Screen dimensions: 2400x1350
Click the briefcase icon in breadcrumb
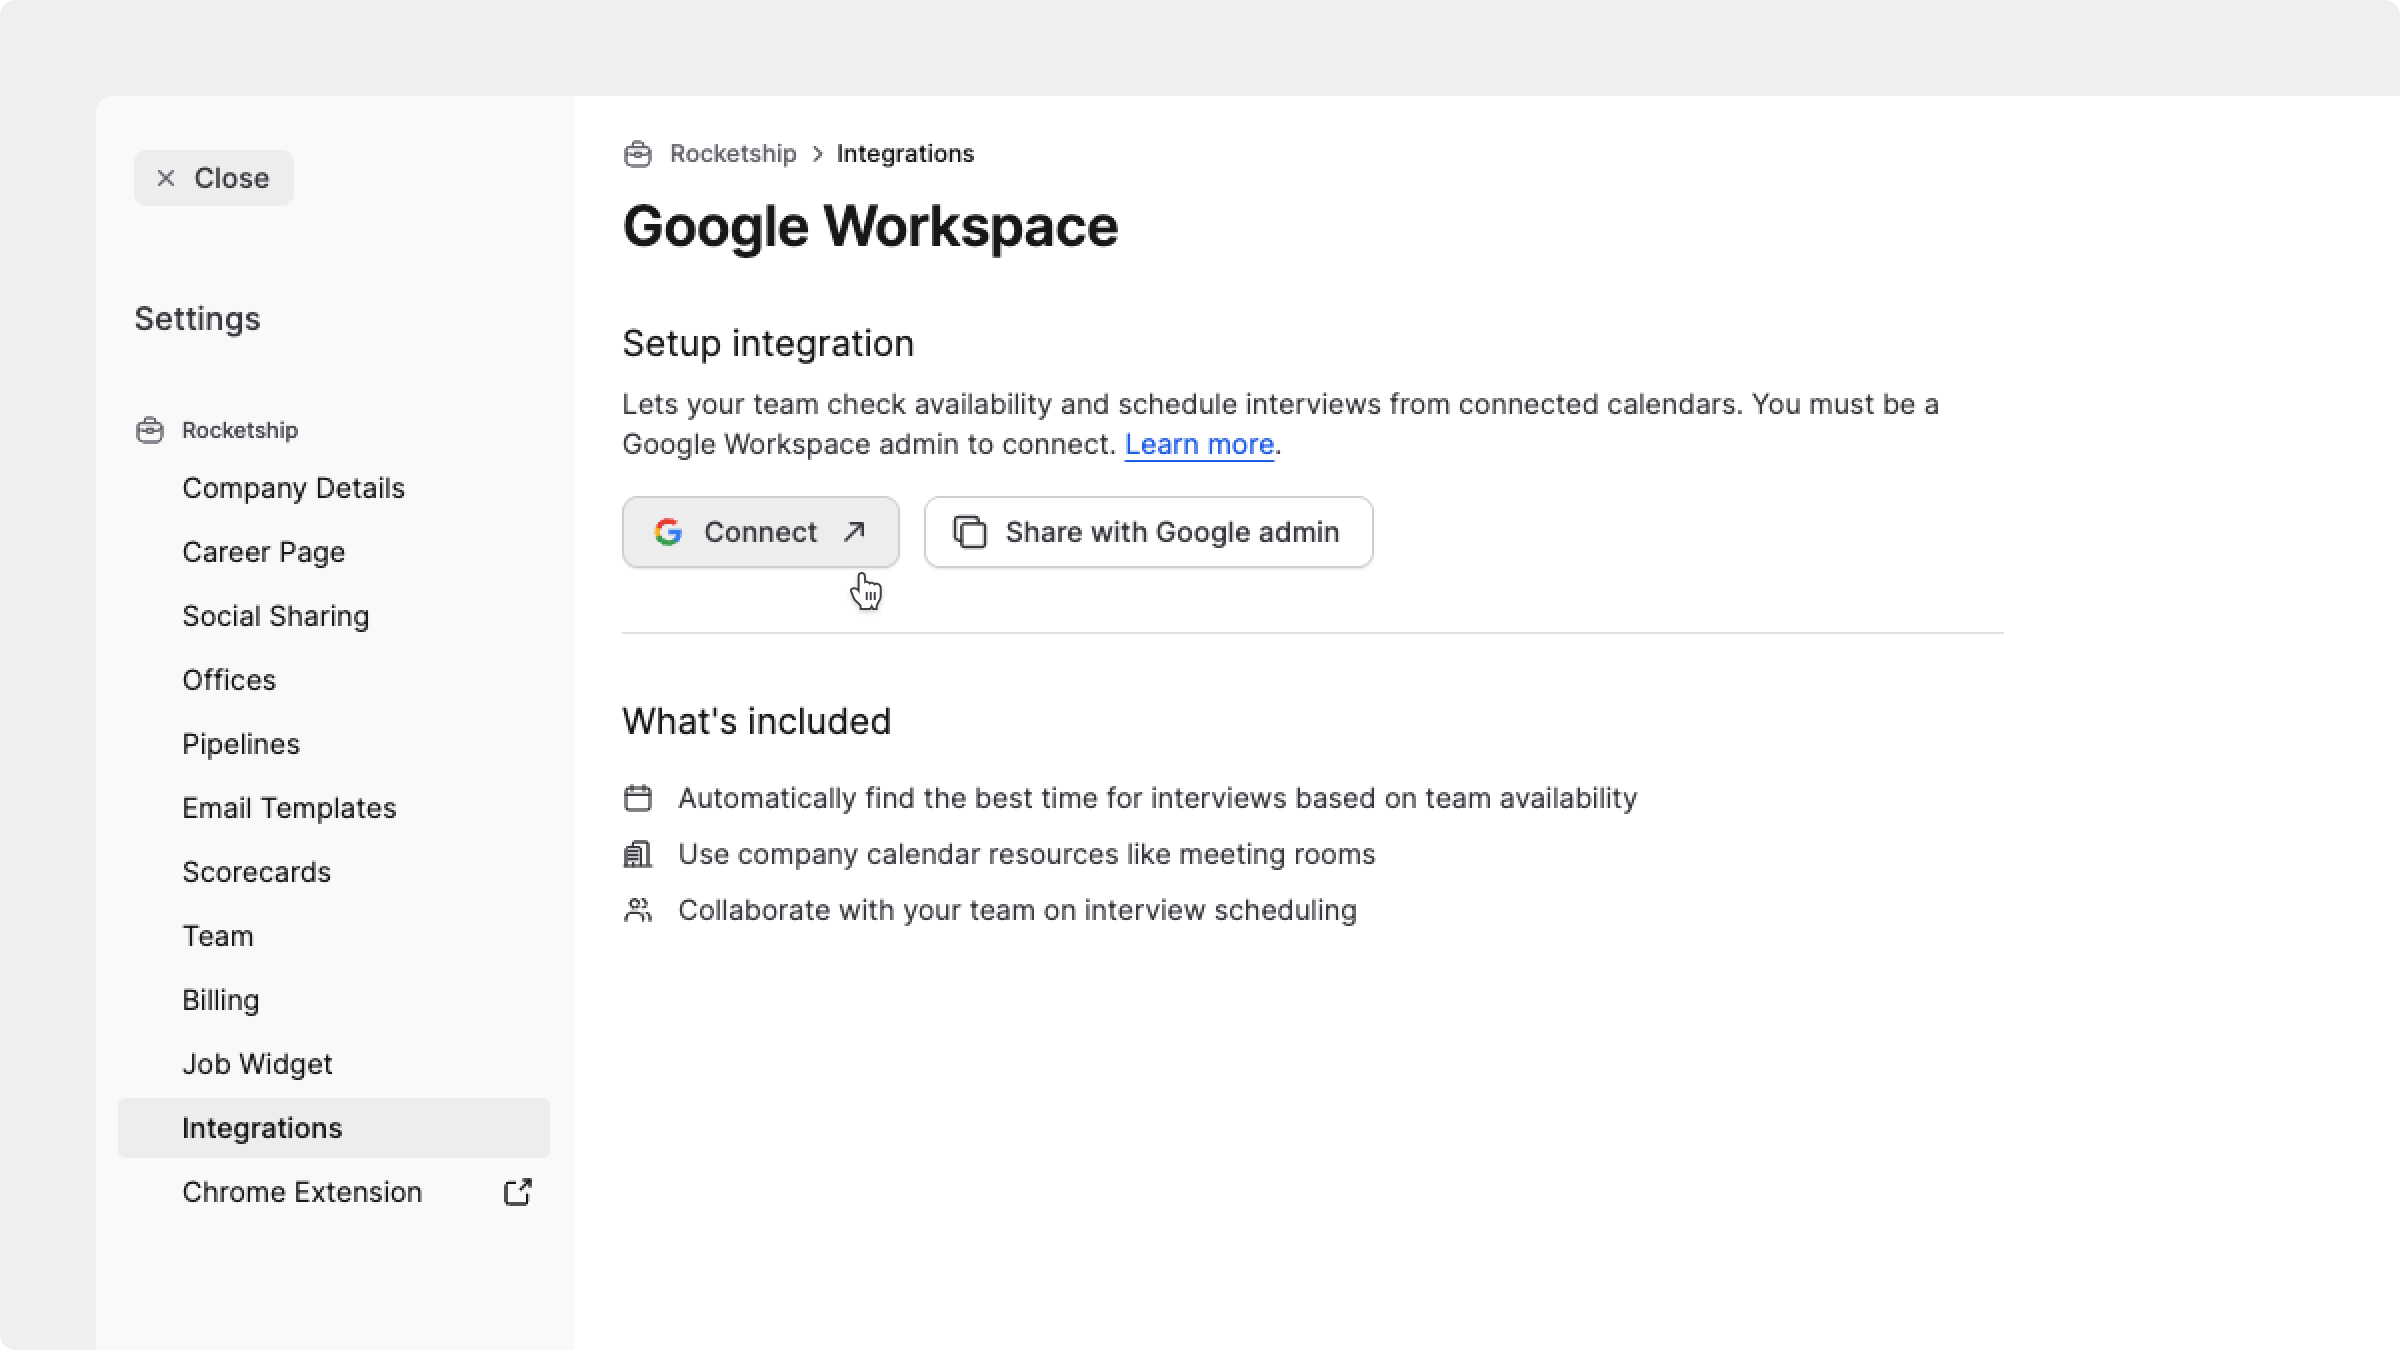point(638,154)
